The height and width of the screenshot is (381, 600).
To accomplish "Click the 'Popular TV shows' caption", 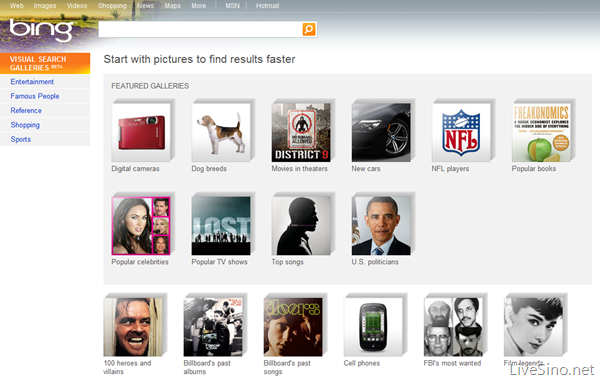I will click(x=219, y=262).
